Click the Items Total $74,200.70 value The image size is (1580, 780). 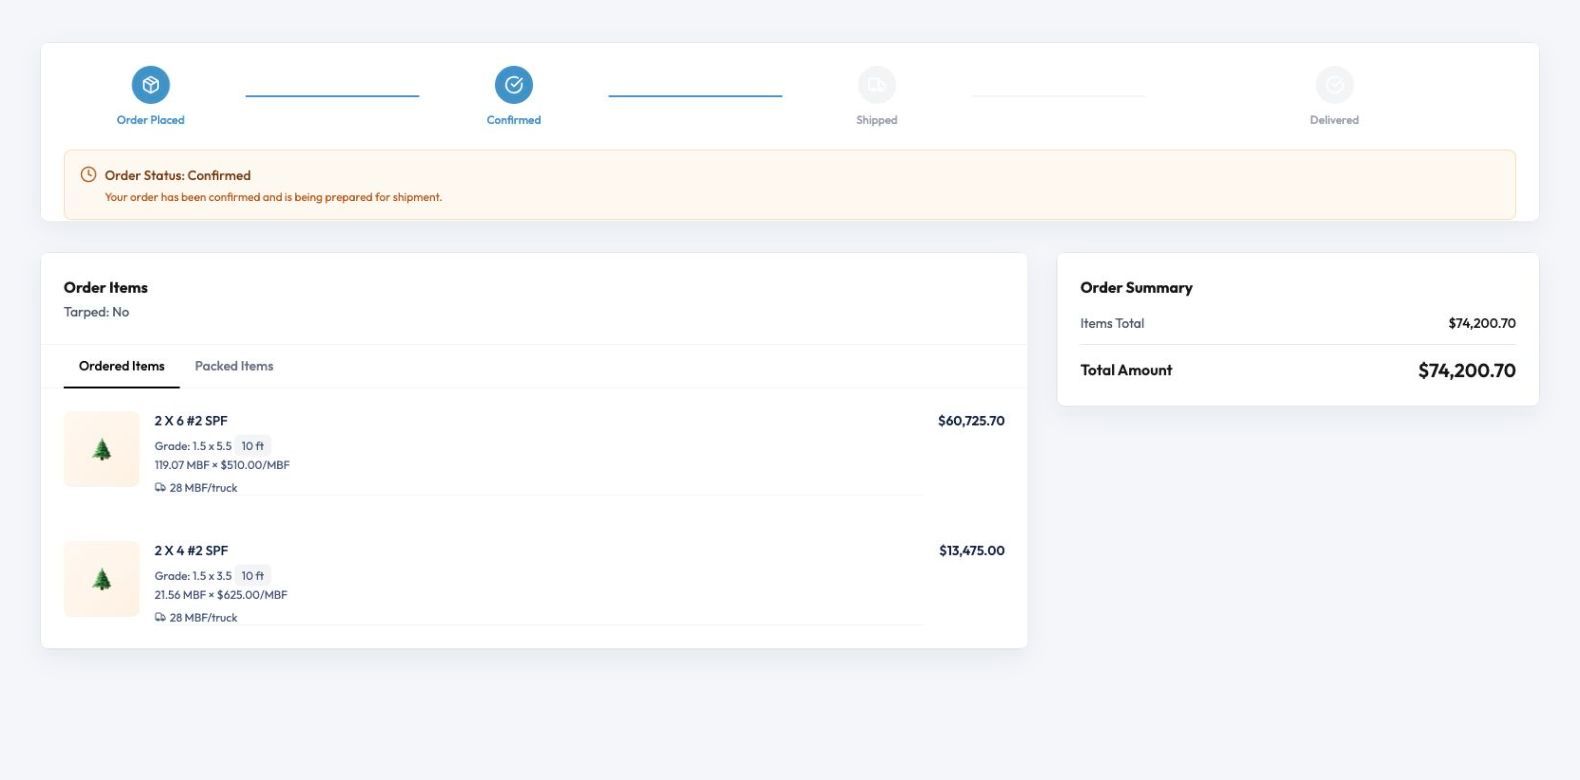tap(1482, 323)
